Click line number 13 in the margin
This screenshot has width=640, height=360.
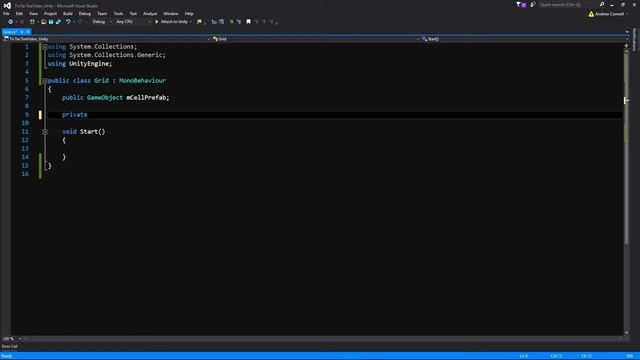pyautogui.click(x=25, y=149)
